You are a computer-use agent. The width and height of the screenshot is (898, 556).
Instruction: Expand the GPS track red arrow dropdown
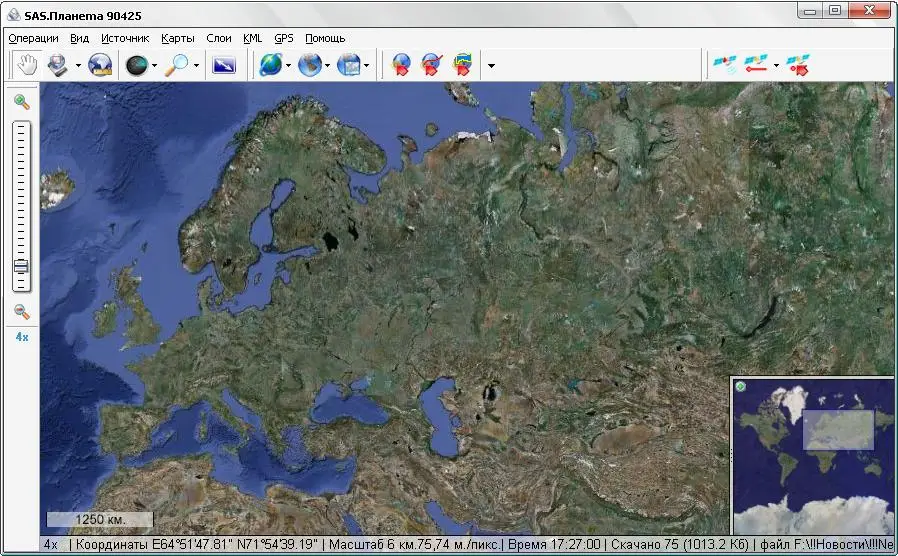(776, 66)
